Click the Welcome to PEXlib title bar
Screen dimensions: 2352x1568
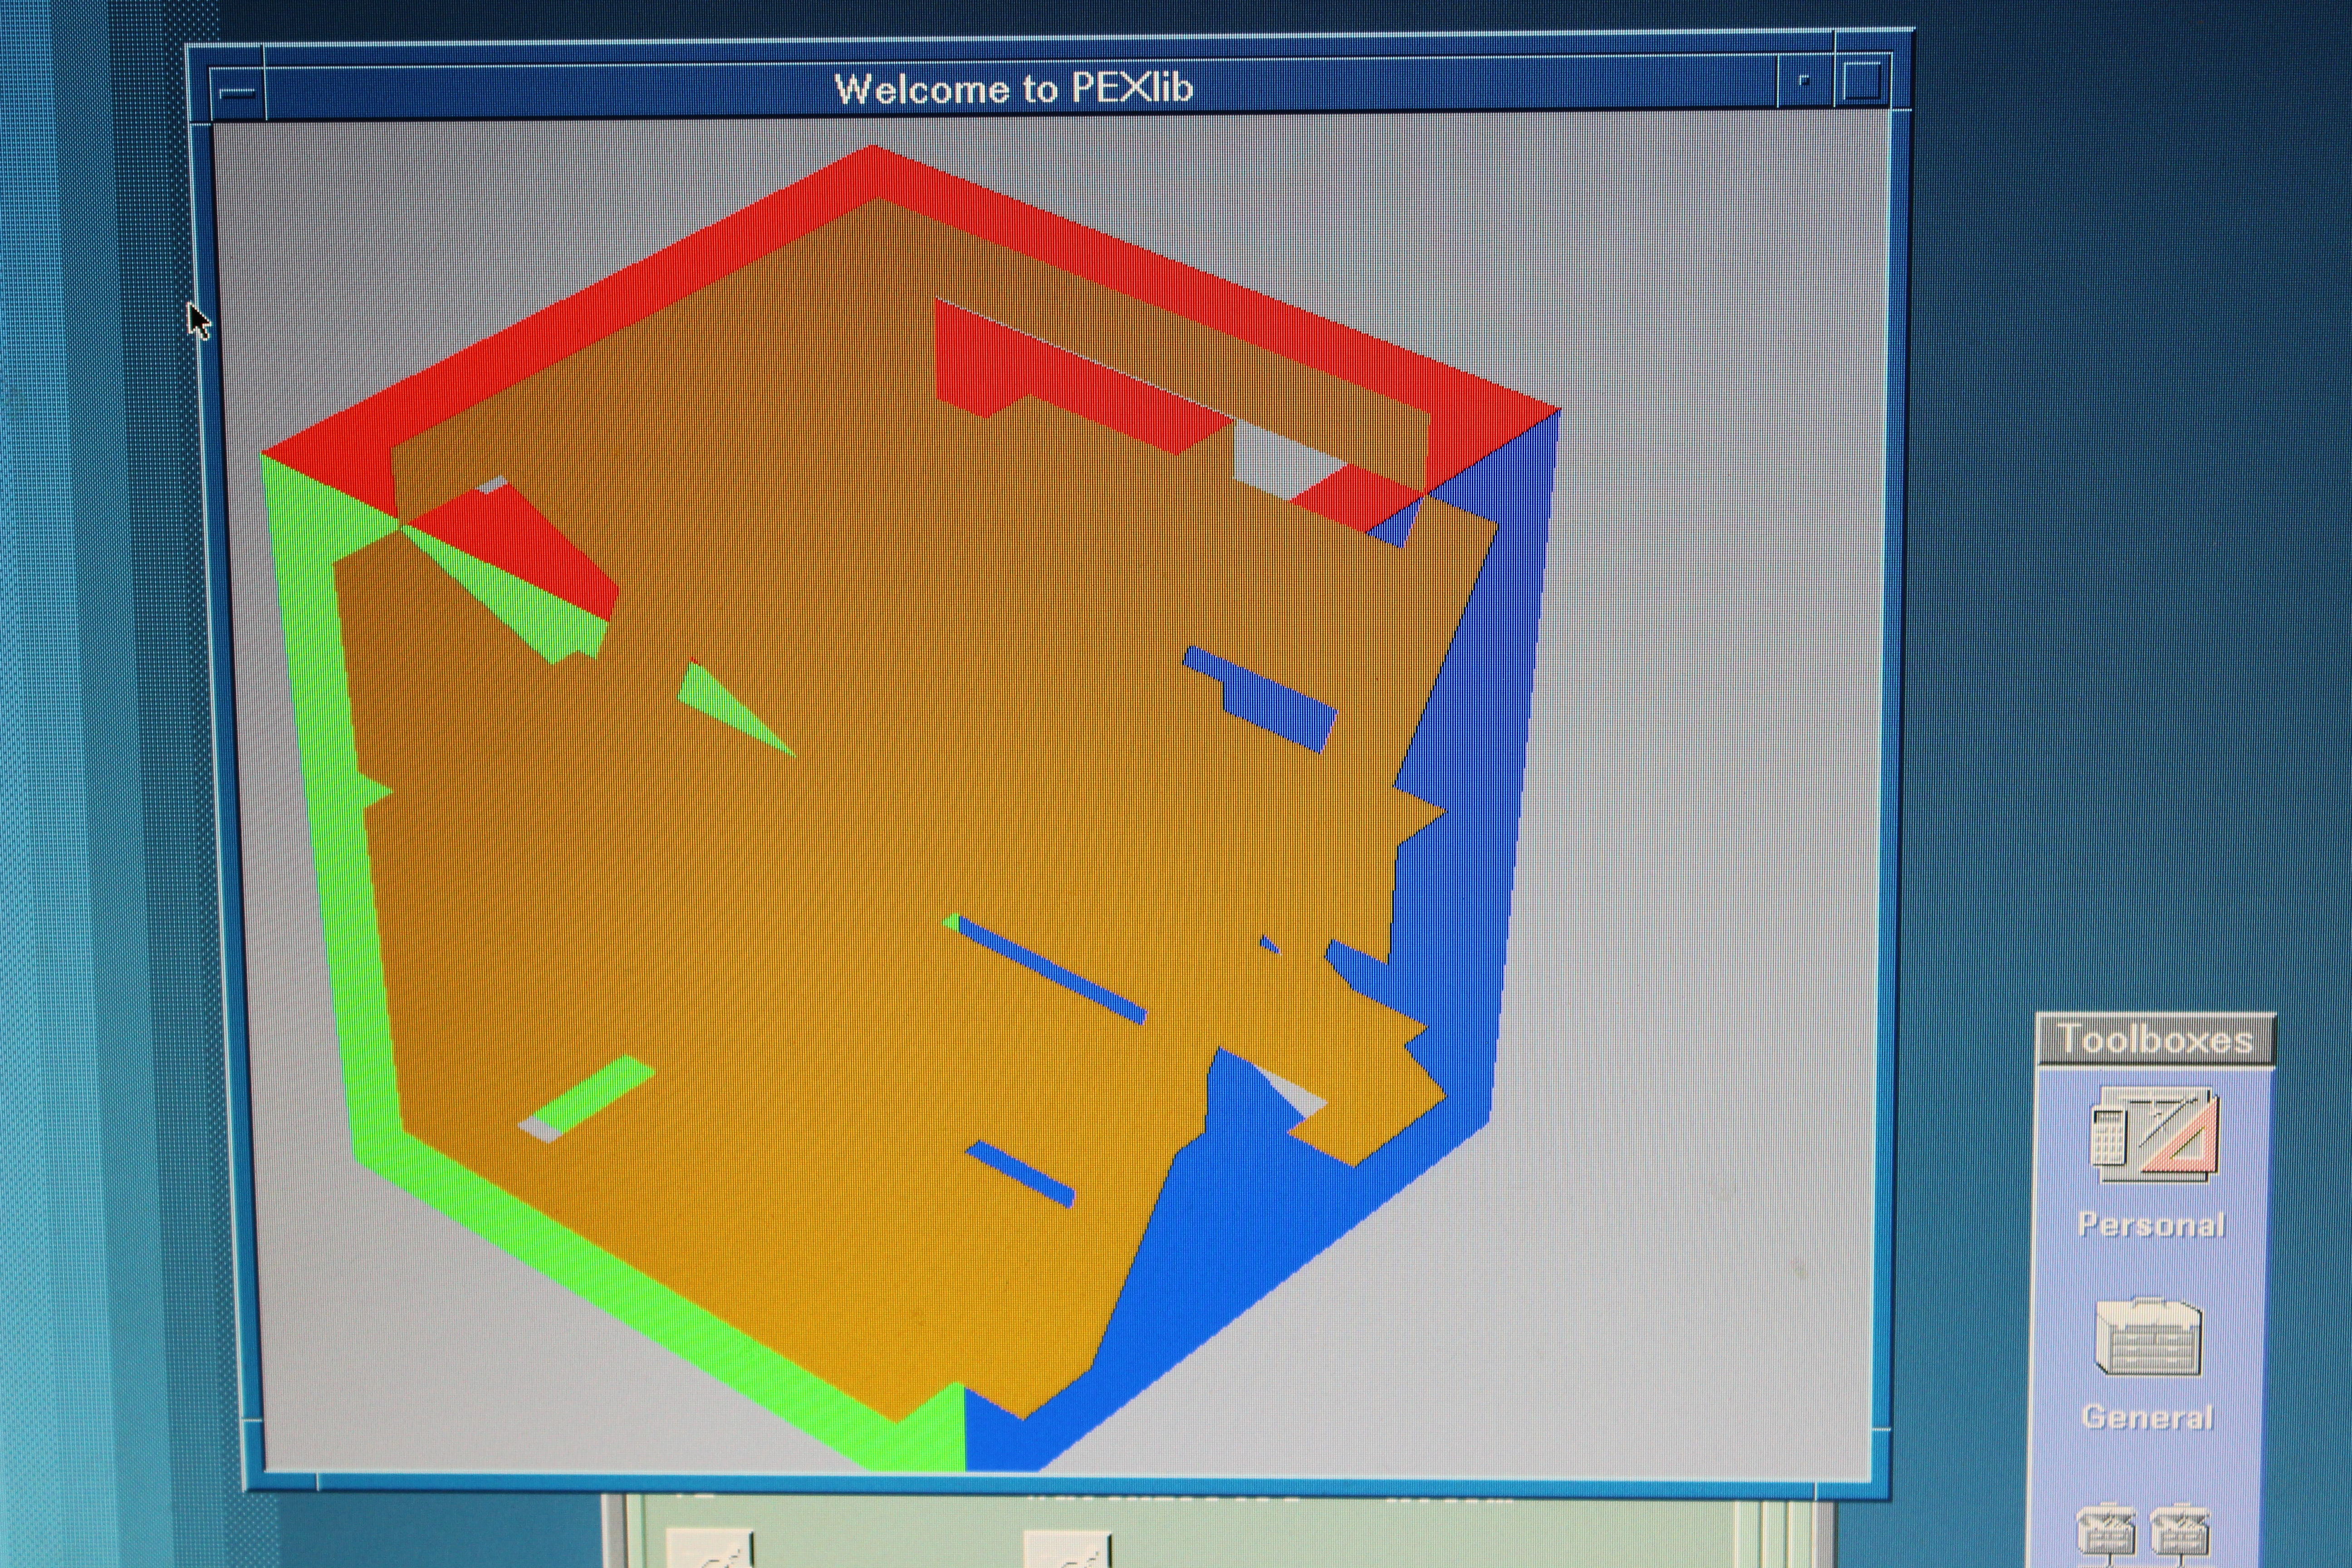[x=1013, y=88]
